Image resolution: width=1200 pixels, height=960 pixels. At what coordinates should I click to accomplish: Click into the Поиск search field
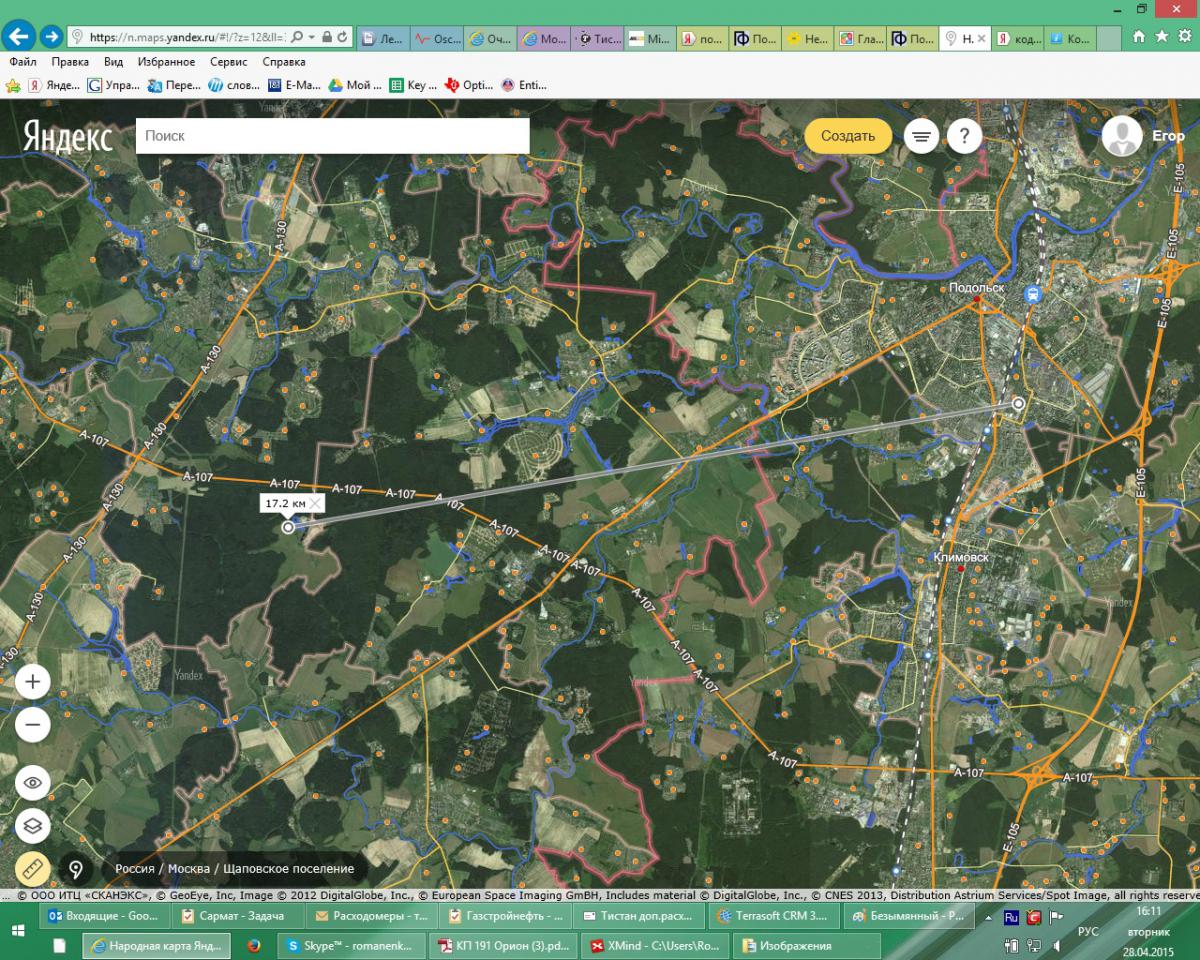click(x=332, y=136)
